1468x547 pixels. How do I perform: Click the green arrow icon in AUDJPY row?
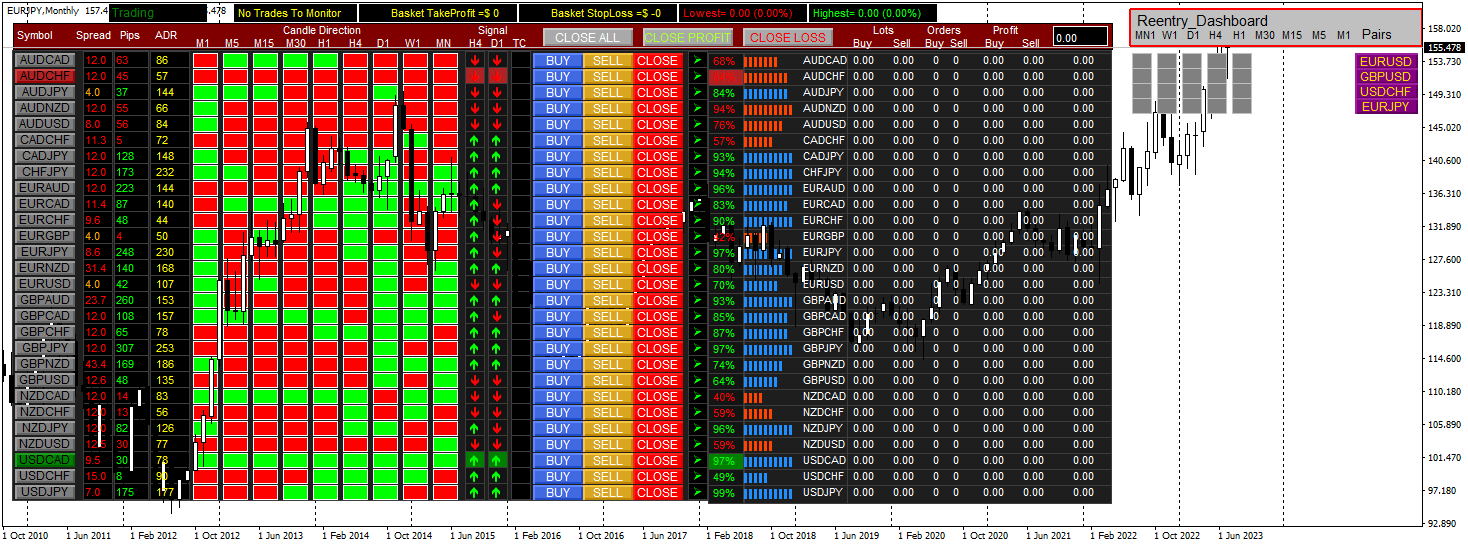[698, 93]
